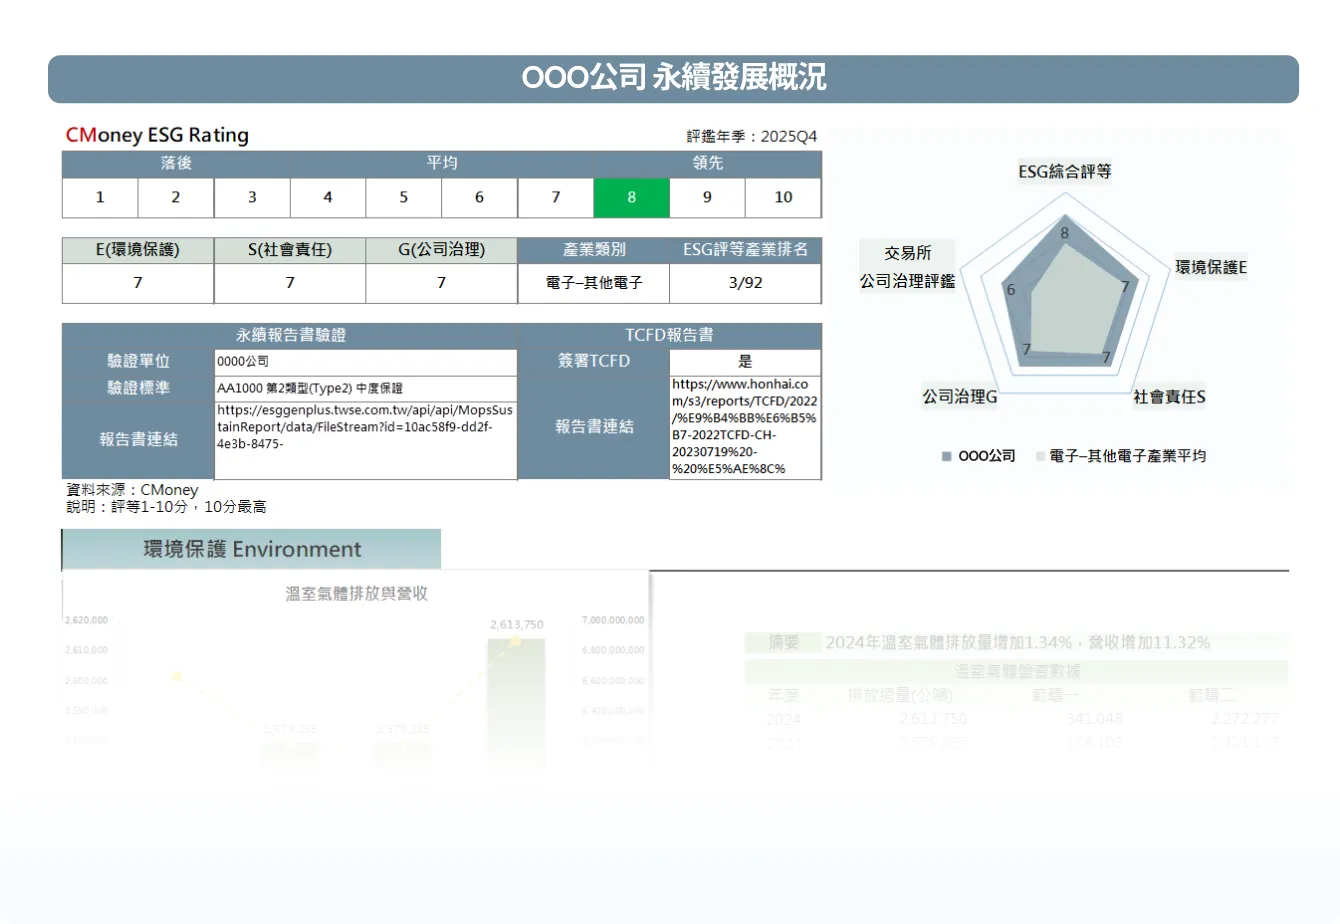Click the ESG綜合評等 radar axis label
The width and height of the screenshot is (1340, 924).
pos(1065,172)
